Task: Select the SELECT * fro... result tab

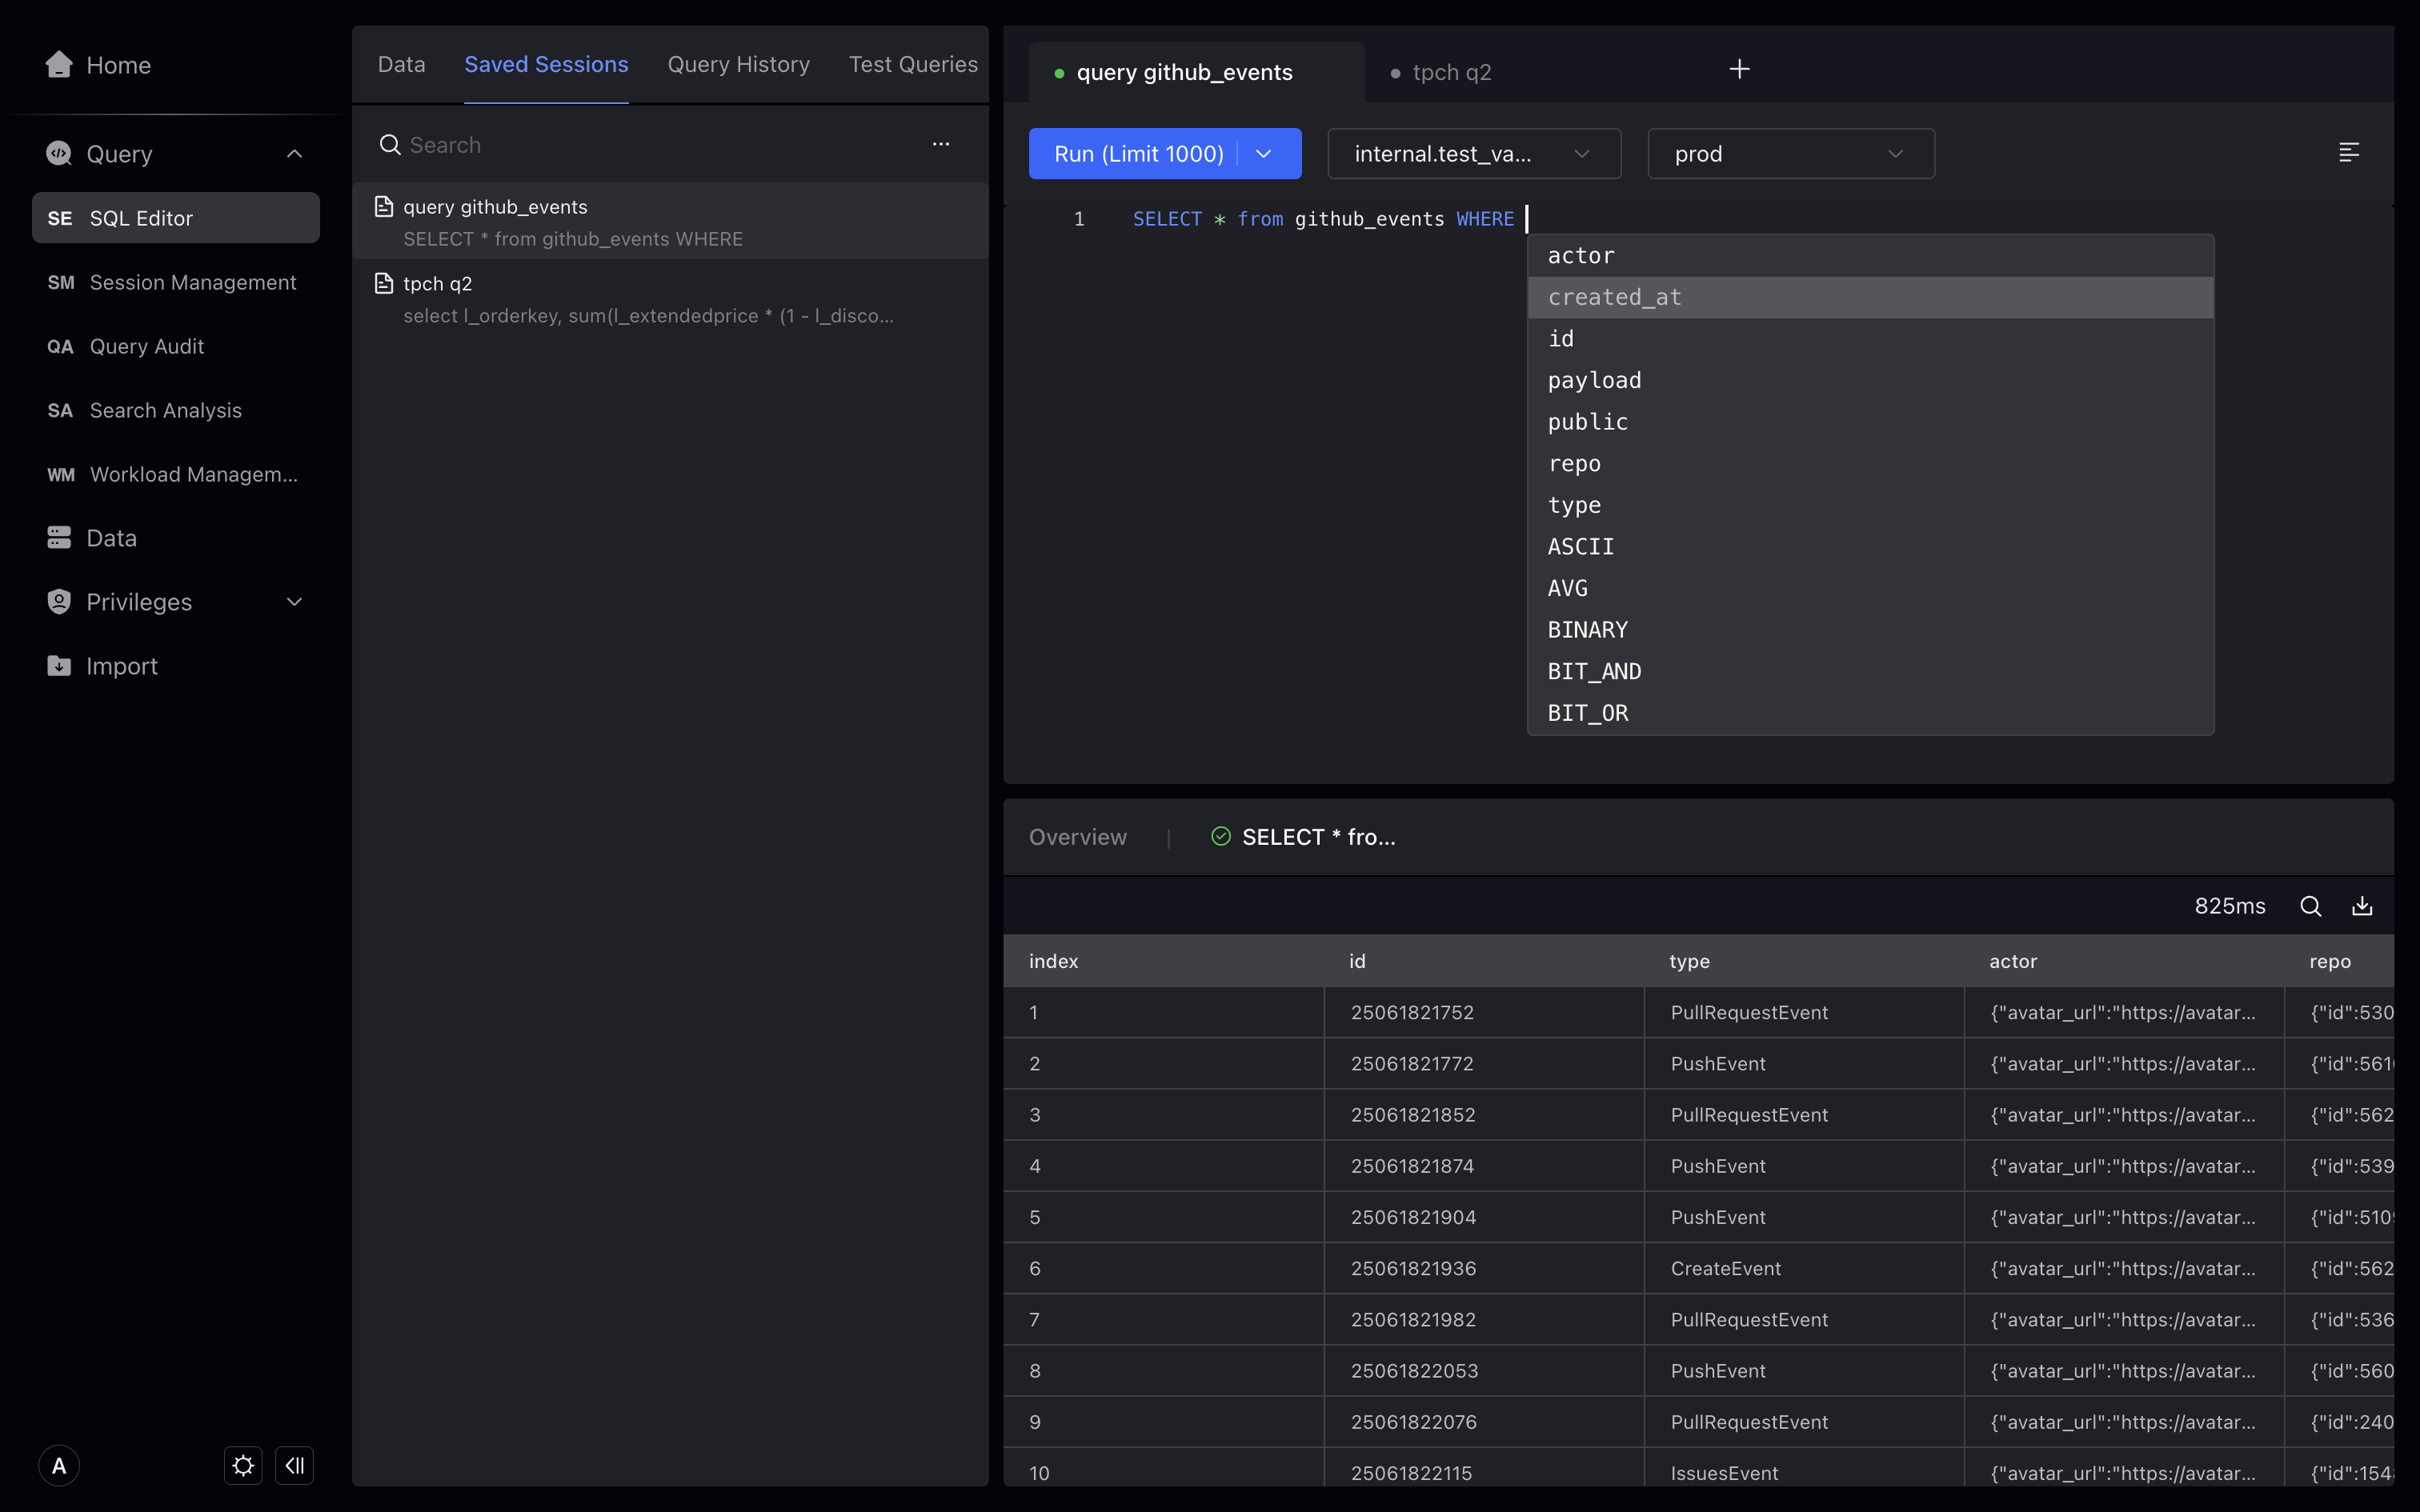Action: [x=1303, y=837]
